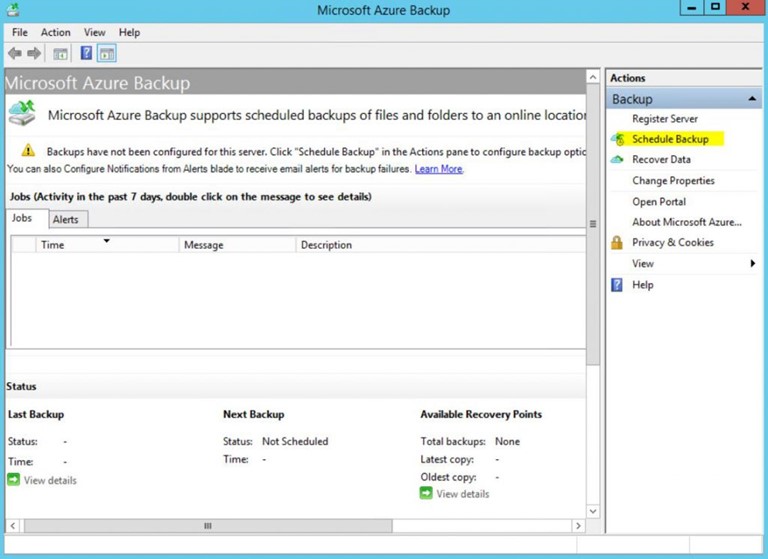Click green arrow under Available Recovery Points
This screenshot has height=559, width=768.
click(426, 493)
